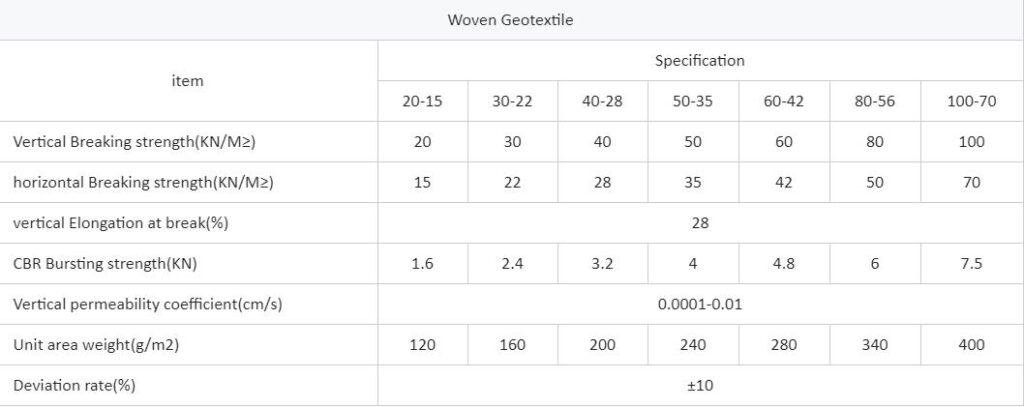The height and width of the screenshot is (407, 1024).
Task: Click the Deviation rate row label
Action: [x=74, y=385]
